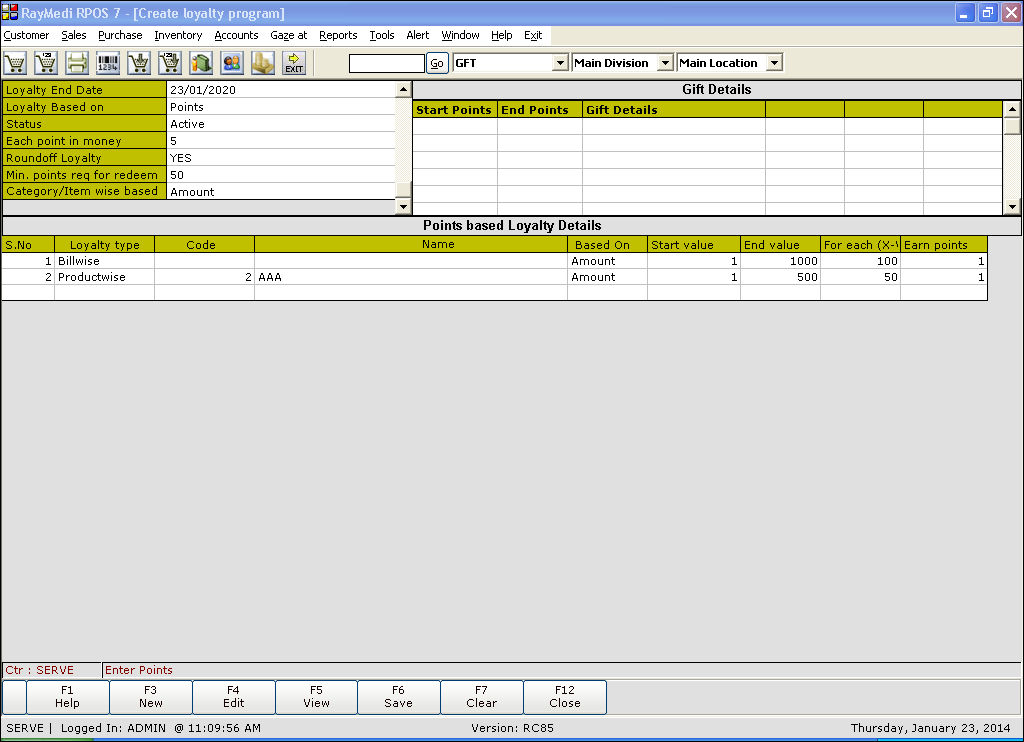1024x742 pixels.
Task: Click the Go button
Action: 437,63
